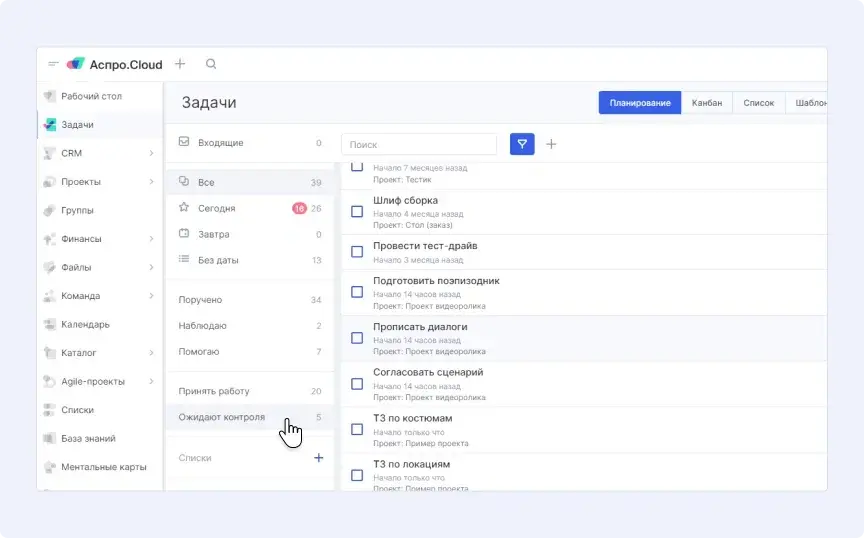Image resolution: width=864 pixels, height=538 pixels.
Task: Click the hamburger menu icon beside the logo
Action: point(53,64)
